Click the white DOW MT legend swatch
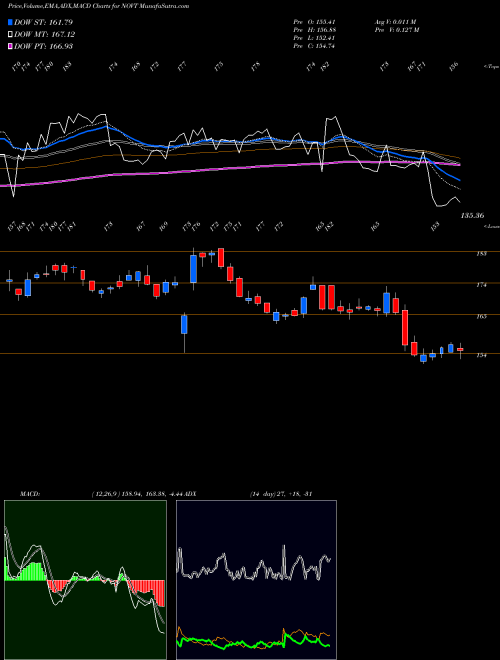 [x=10, y=34]
